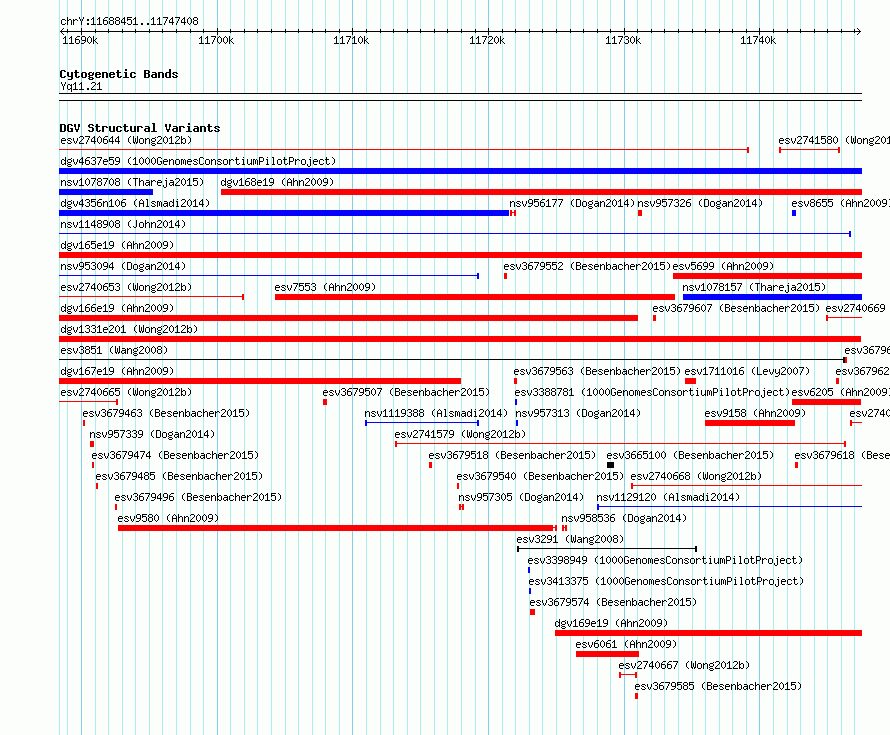Click the esv2740644 (Wong2012b) variant label
890x735 pixels.
coord(126,140)
